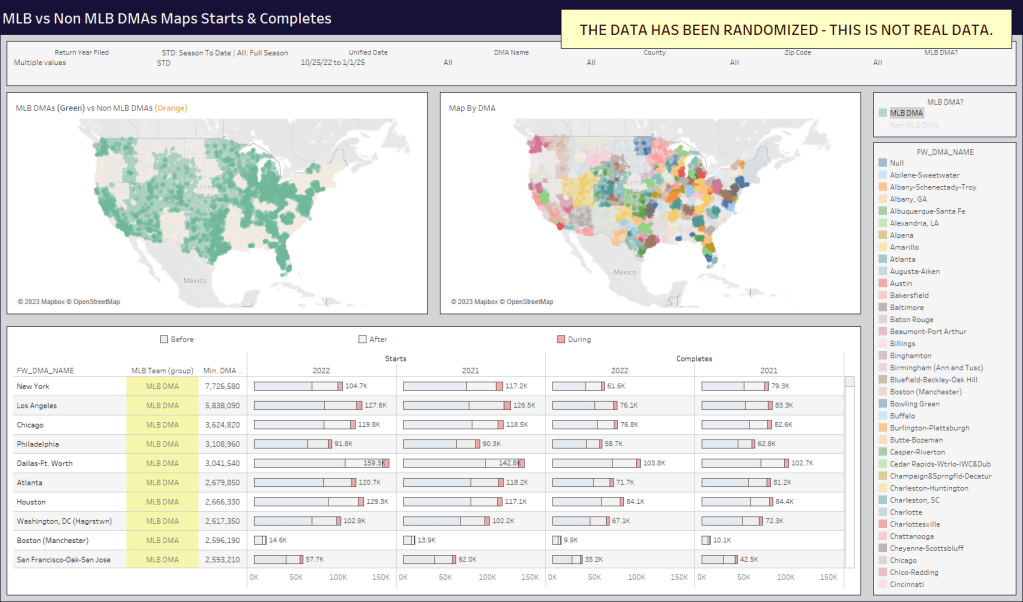This screenshot has height=602, width=1023.
Task: Click the Null legend color square
Action: click(883, 163)
